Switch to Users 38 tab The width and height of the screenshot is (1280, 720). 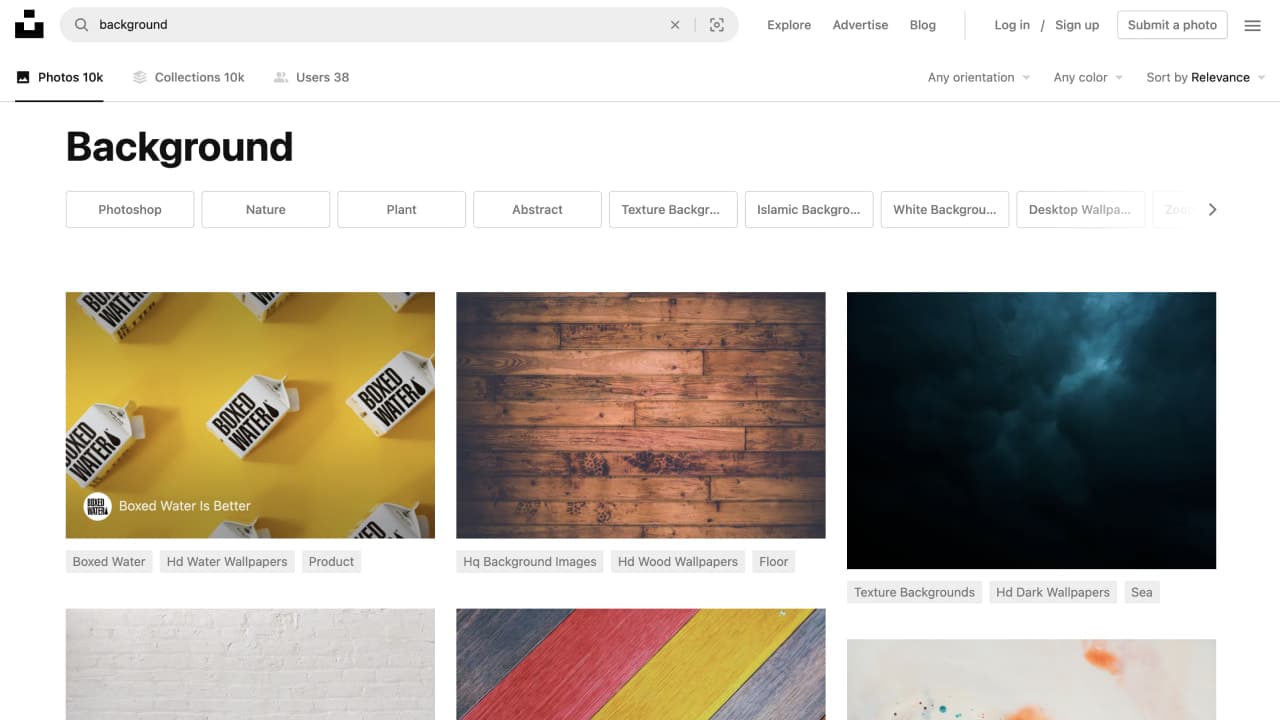(x=312, y=77)
